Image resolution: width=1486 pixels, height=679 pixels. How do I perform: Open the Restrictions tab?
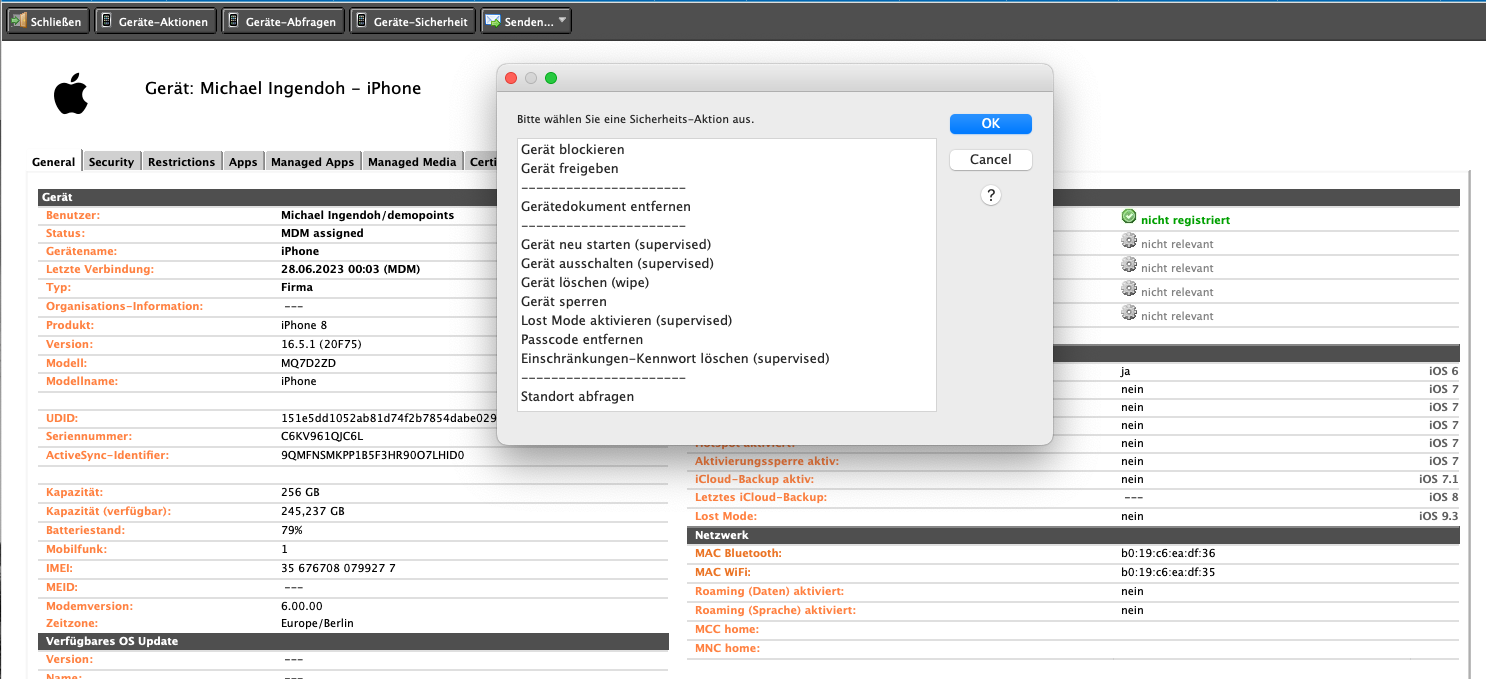point(181,162)
